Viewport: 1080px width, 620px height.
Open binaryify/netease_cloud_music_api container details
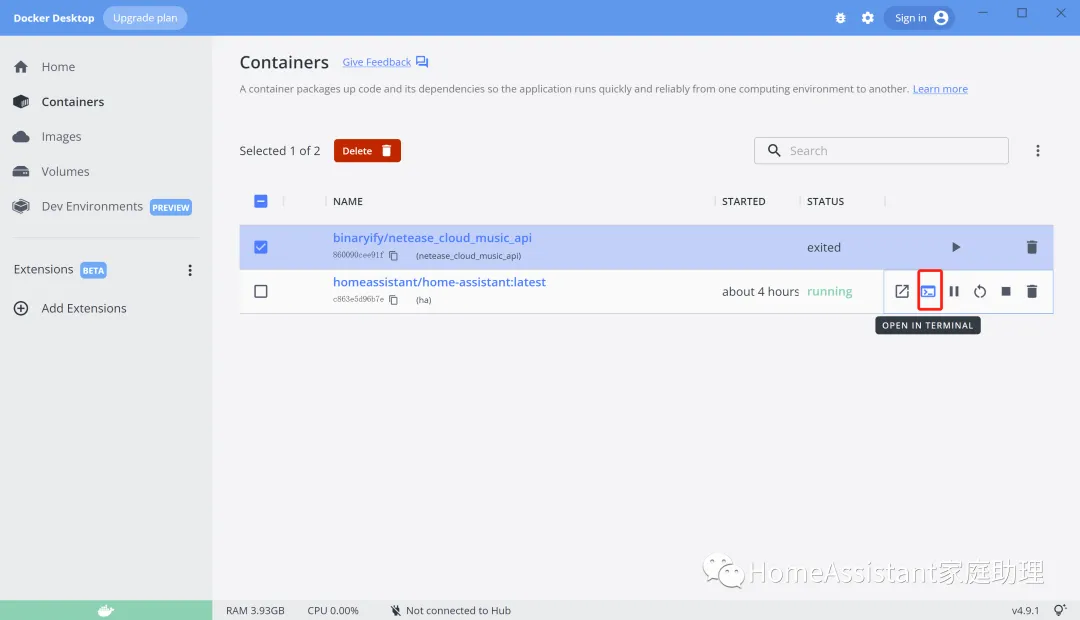coord(433,238)
